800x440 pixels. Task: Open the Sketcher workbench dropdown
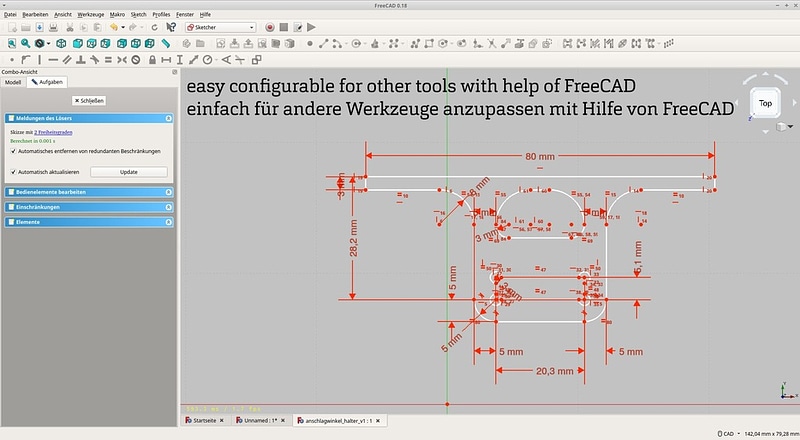tap(220, 27)
